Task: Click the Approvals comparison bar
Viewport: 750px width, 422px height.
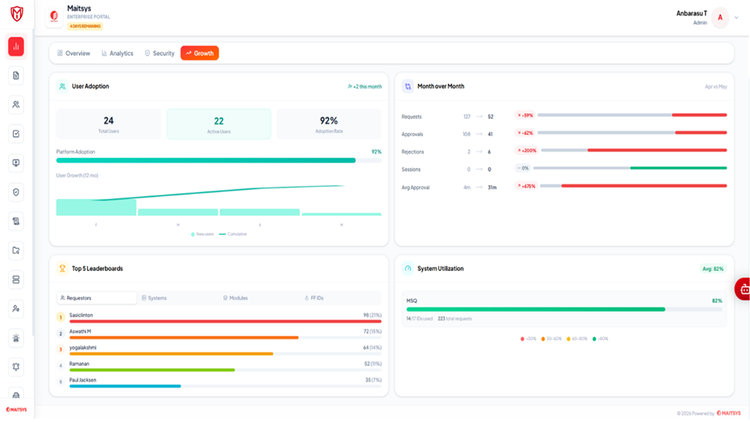Action: pos(632,133)
